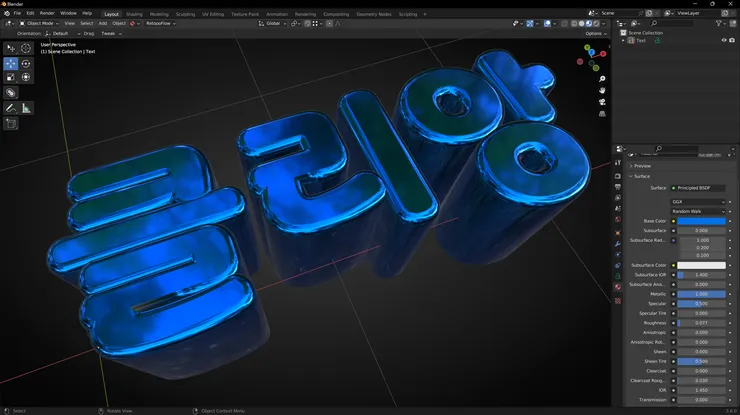The image size is (740, 415).
Task: Open the Options popover in the header
Action: coord(596,34)
